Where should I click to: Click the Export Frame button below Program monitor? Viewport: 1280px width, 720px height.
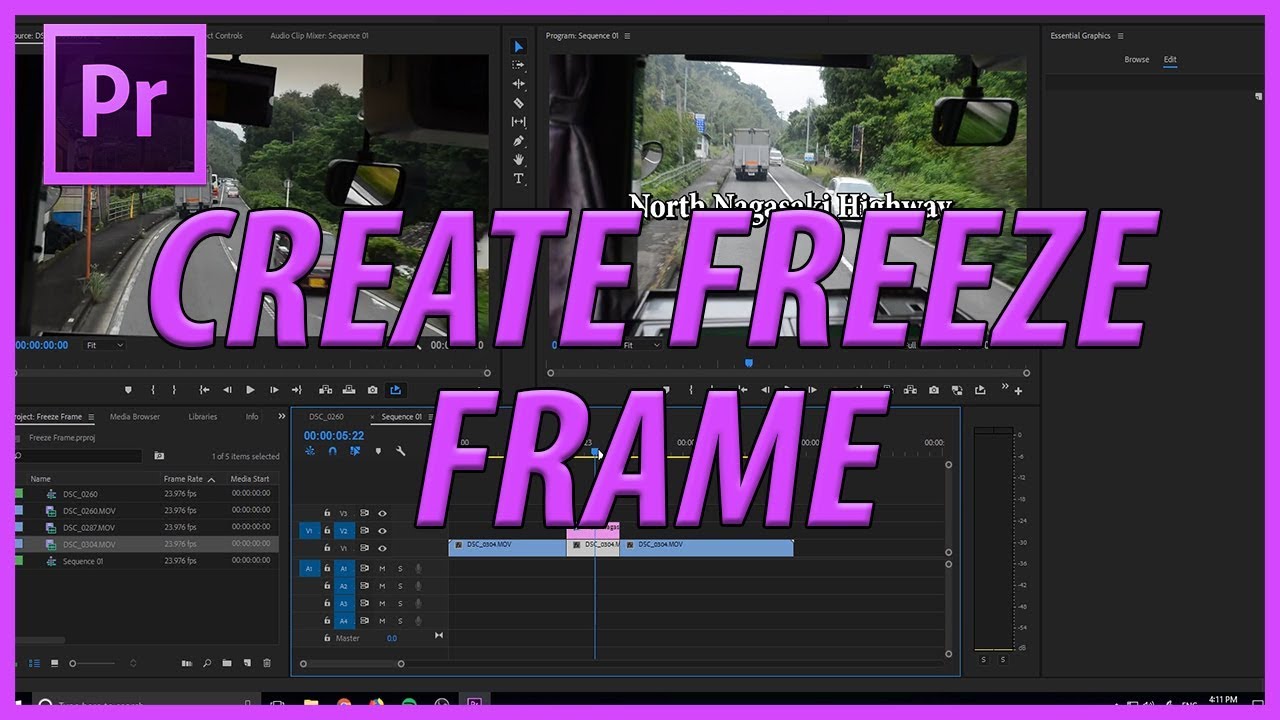point(934,390)
